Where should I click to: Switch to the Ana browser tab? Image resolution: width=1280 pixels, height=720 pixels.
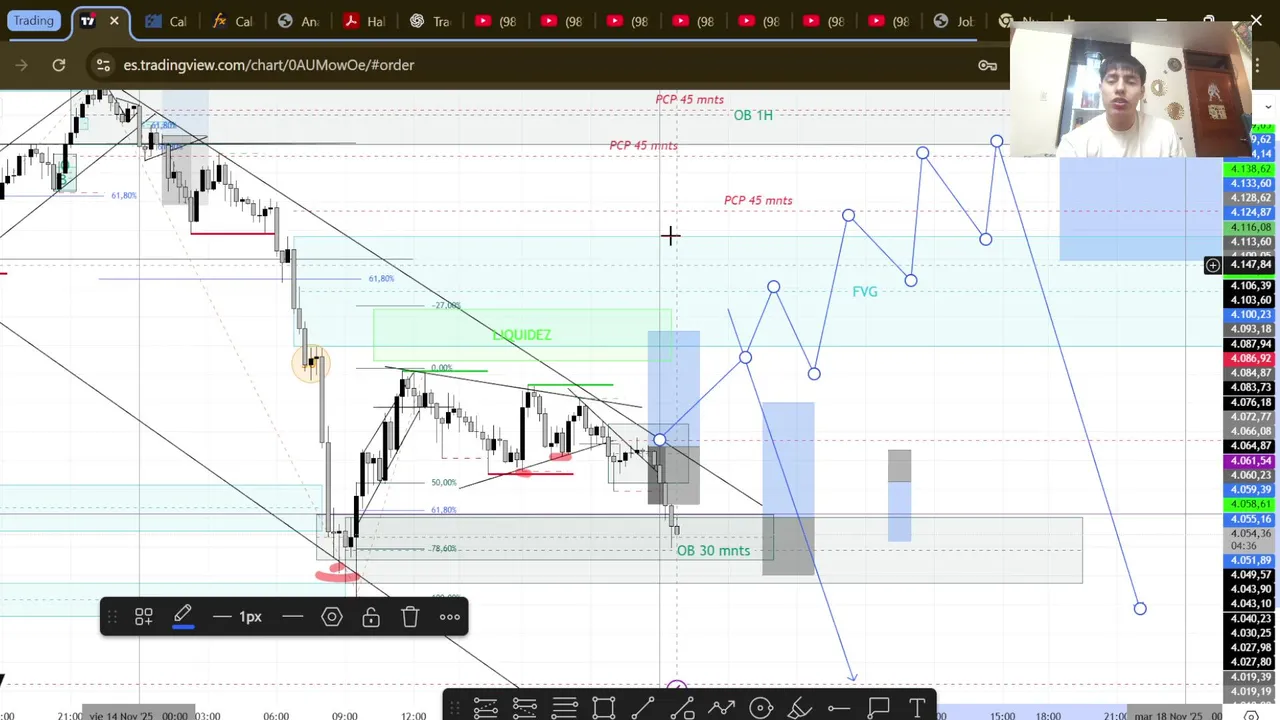298,21
